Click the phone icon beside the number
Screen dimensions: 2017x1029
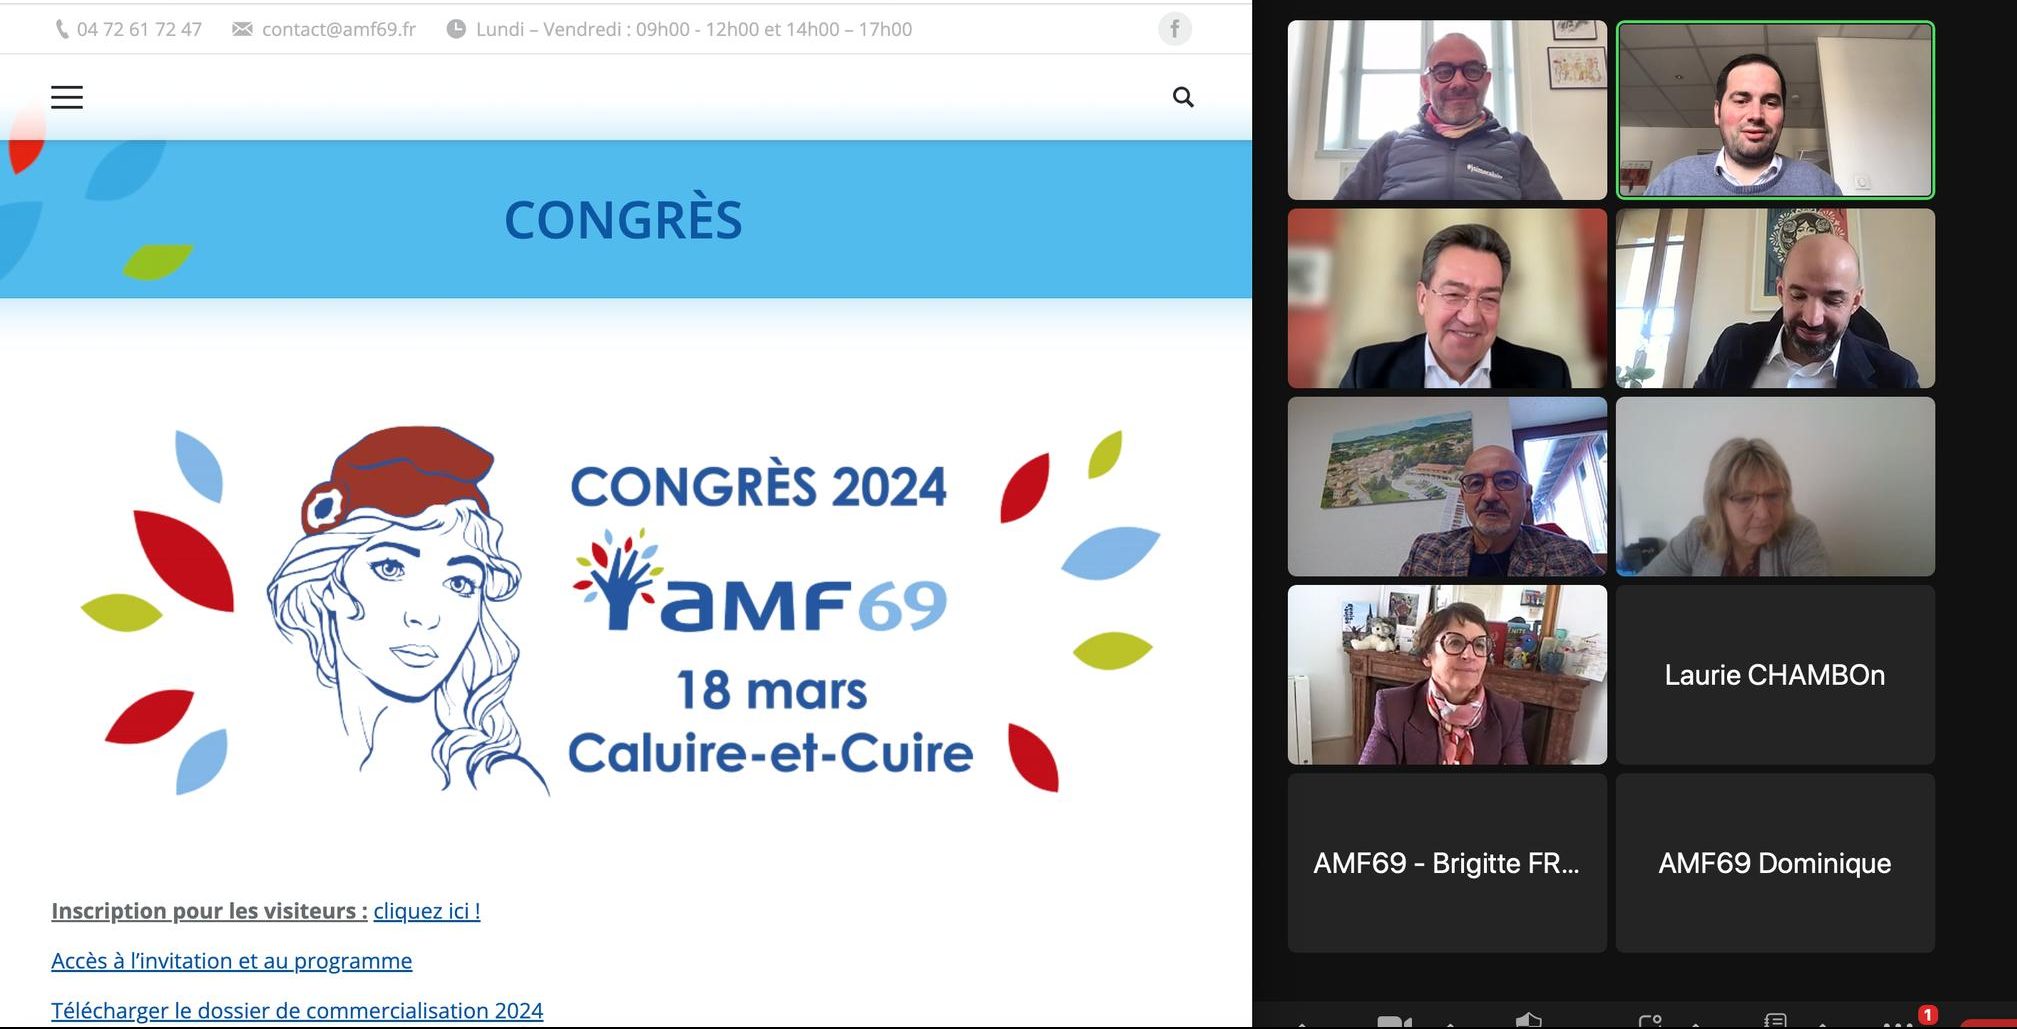[62, 29]
